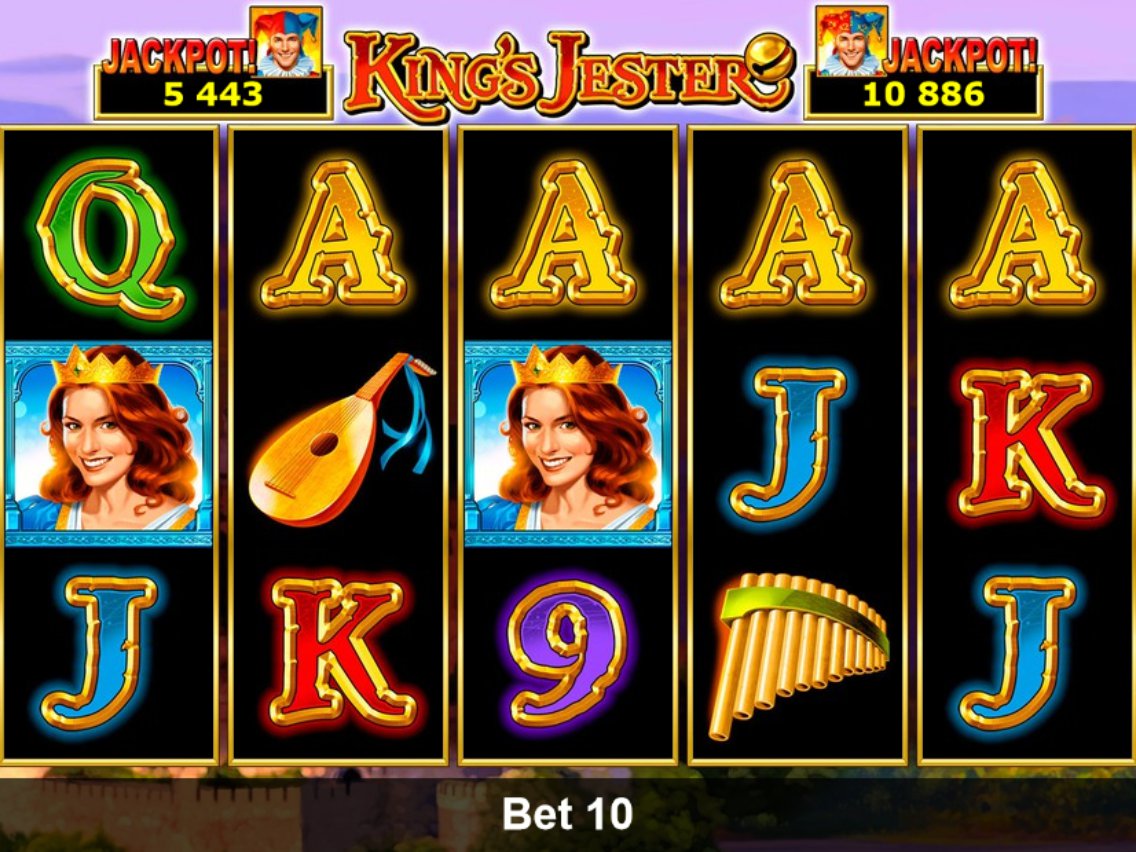The image size is (1136, 852).
Task: Click the jester face beside the left jackpot
Action: [286, 42]
